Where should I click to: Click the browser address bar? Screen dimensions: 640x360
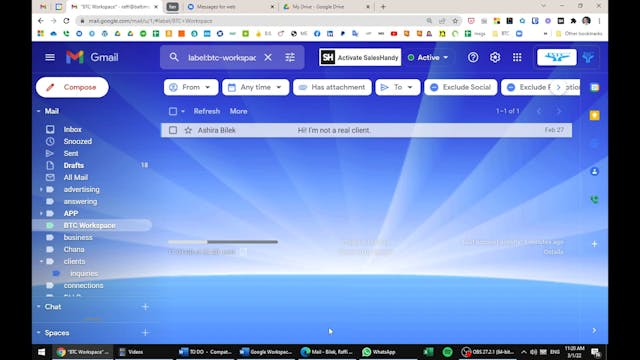(253, 21)
